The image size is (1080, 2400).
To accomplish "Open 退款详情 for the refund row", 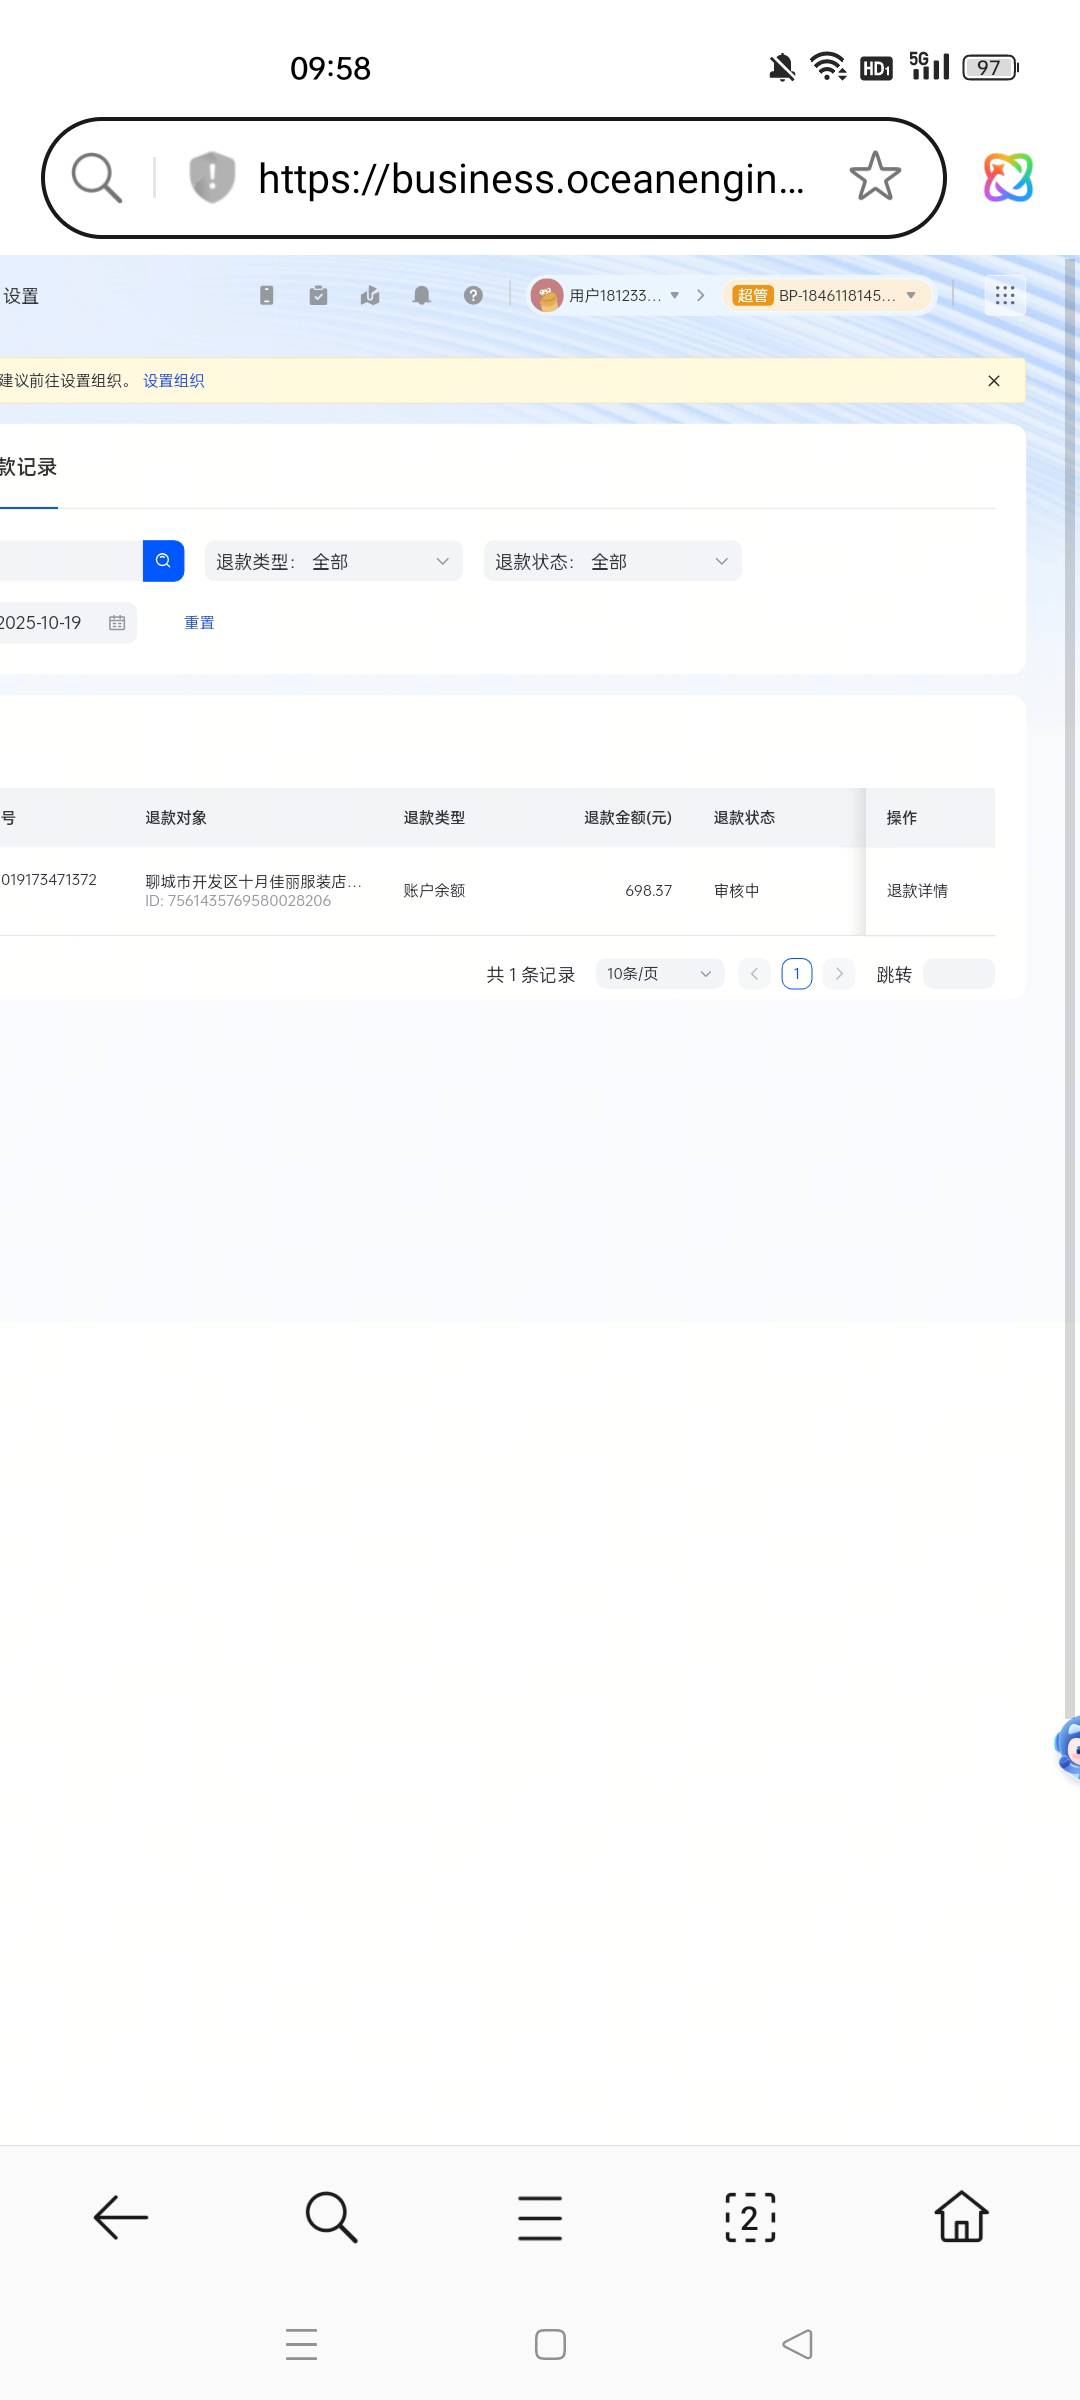I will click(x=917, y=891).
